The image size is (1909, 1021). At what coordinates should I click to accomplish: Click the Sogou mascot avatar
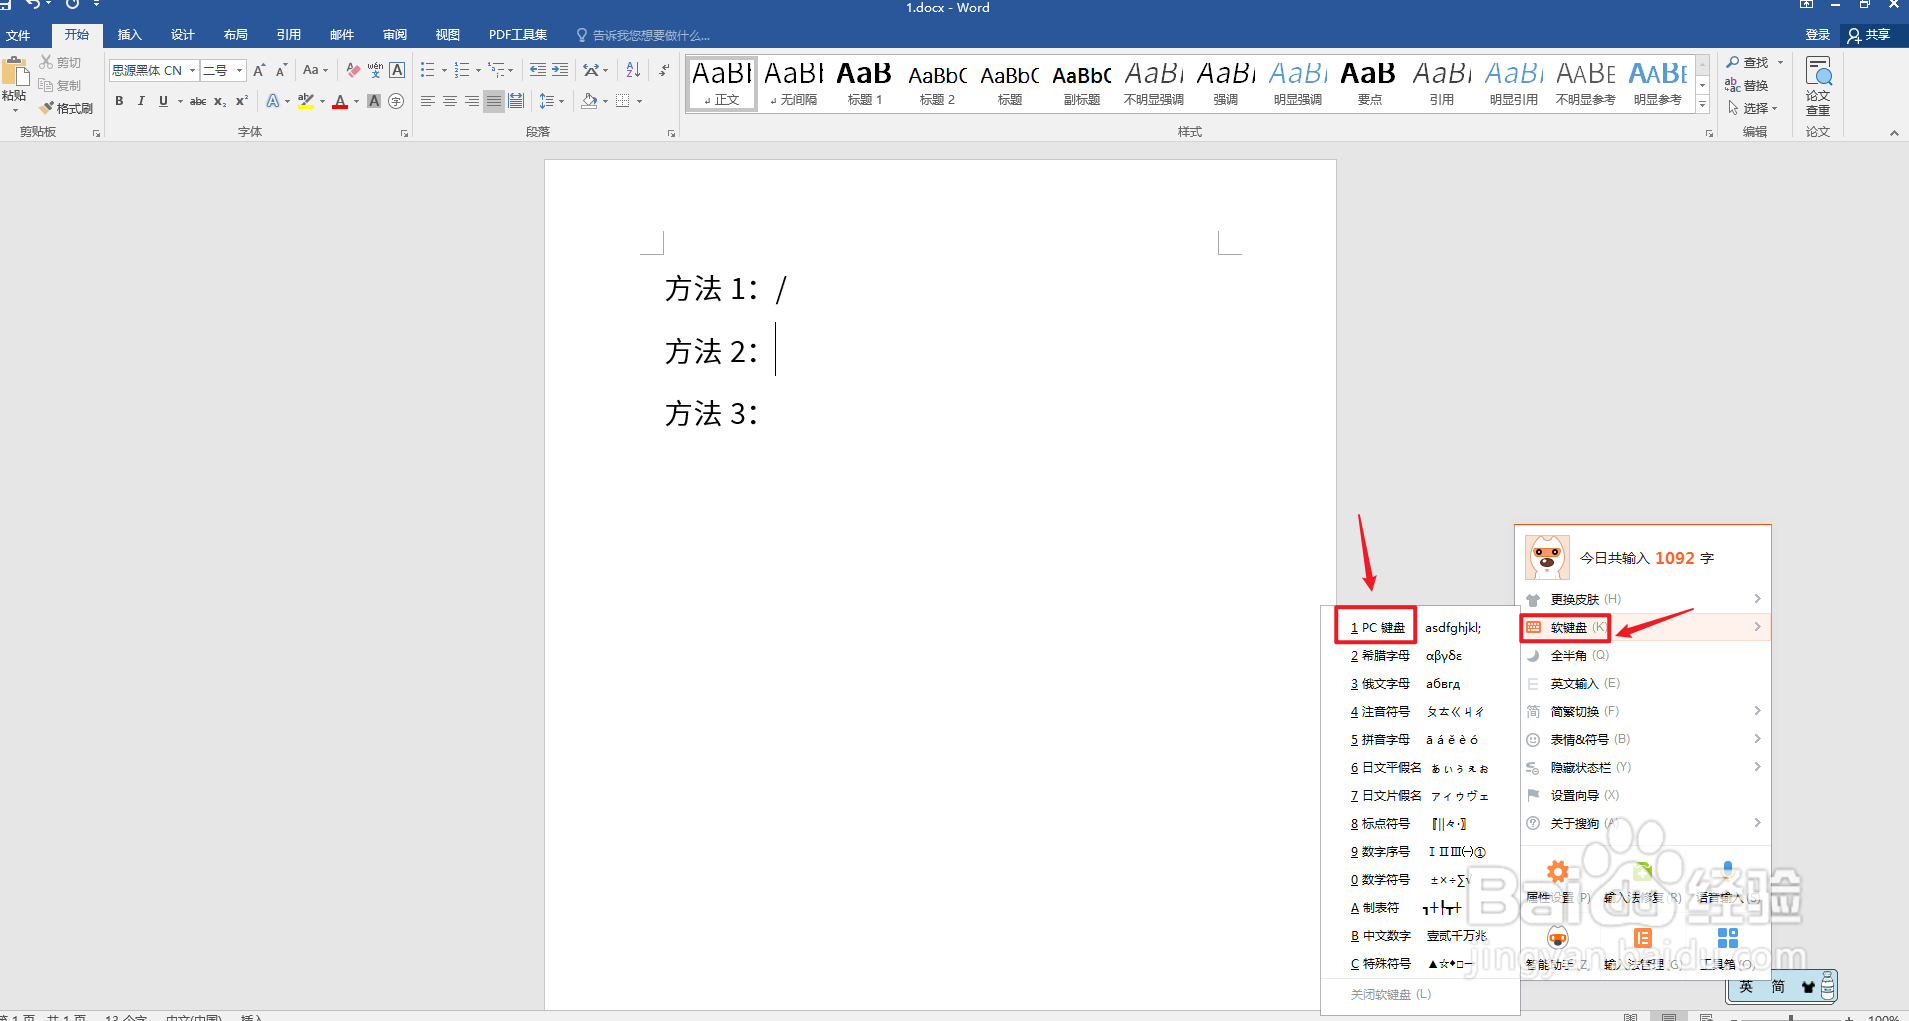tap(1547, 558)
